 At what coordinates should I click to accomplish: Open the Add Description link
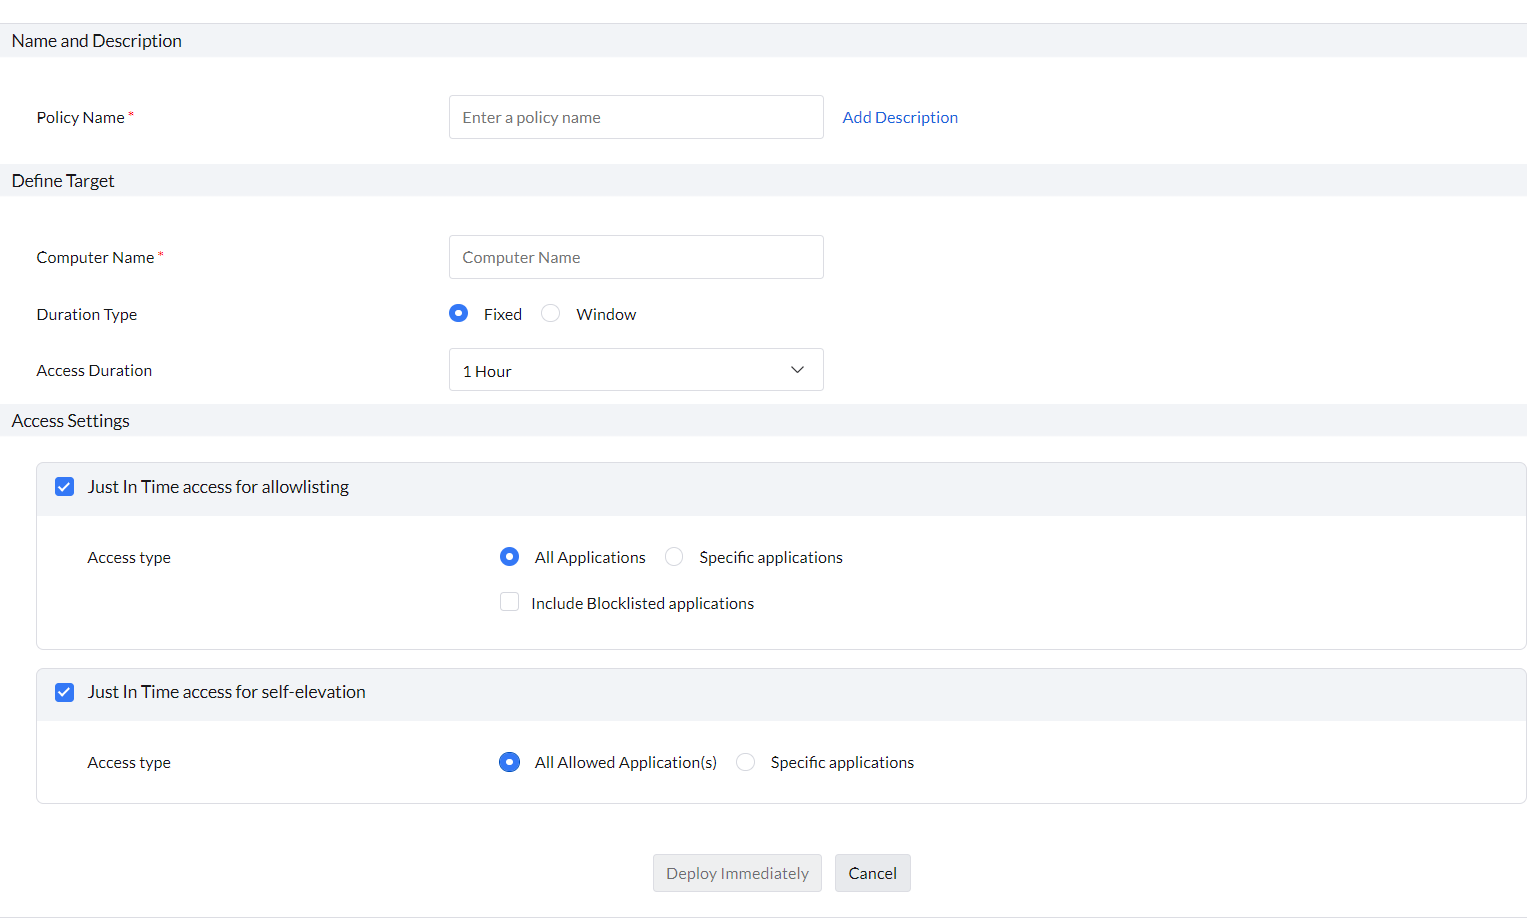coord(900,117)
